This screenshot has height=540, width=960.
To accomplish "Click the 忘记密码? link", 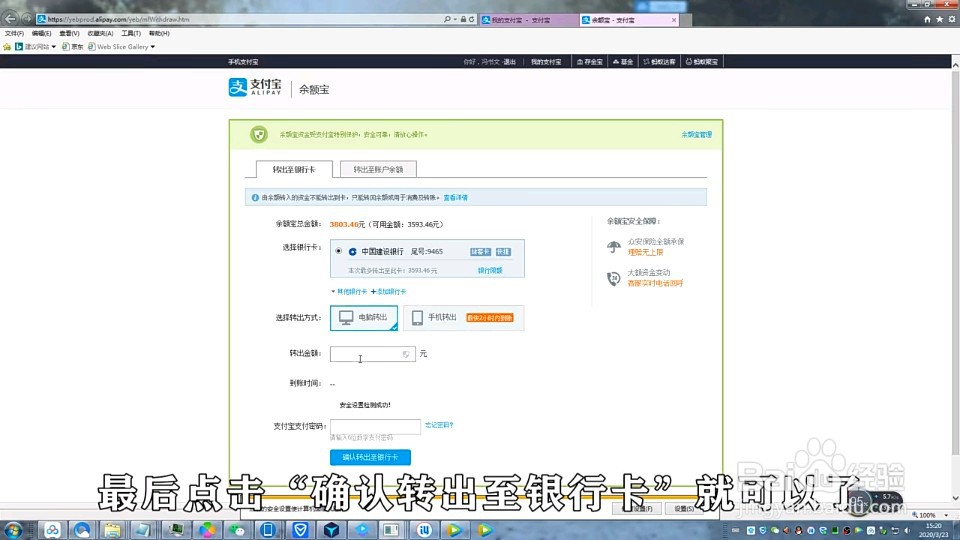I will [439, 425].
